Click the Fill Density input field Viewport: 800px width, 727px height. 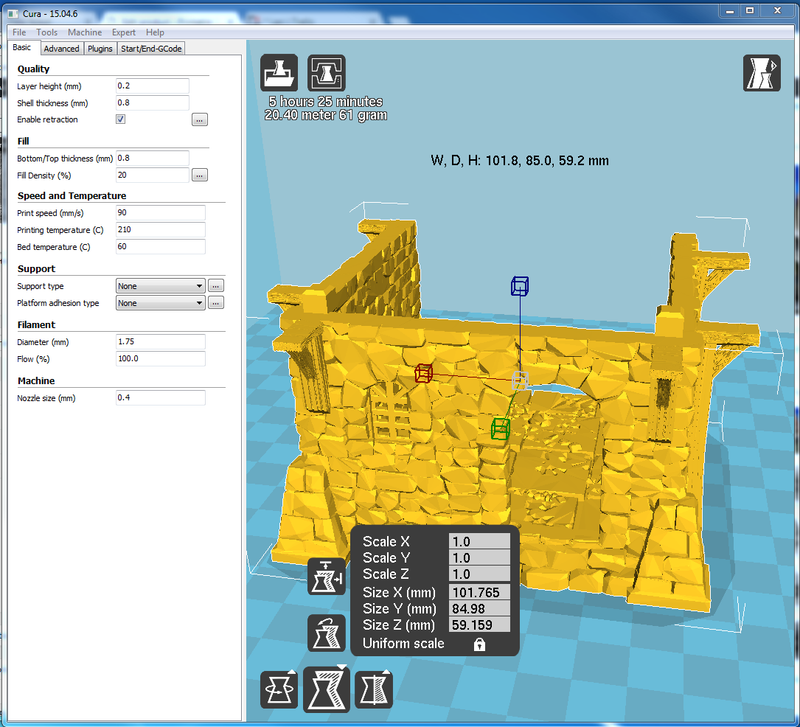coord(153,175)
